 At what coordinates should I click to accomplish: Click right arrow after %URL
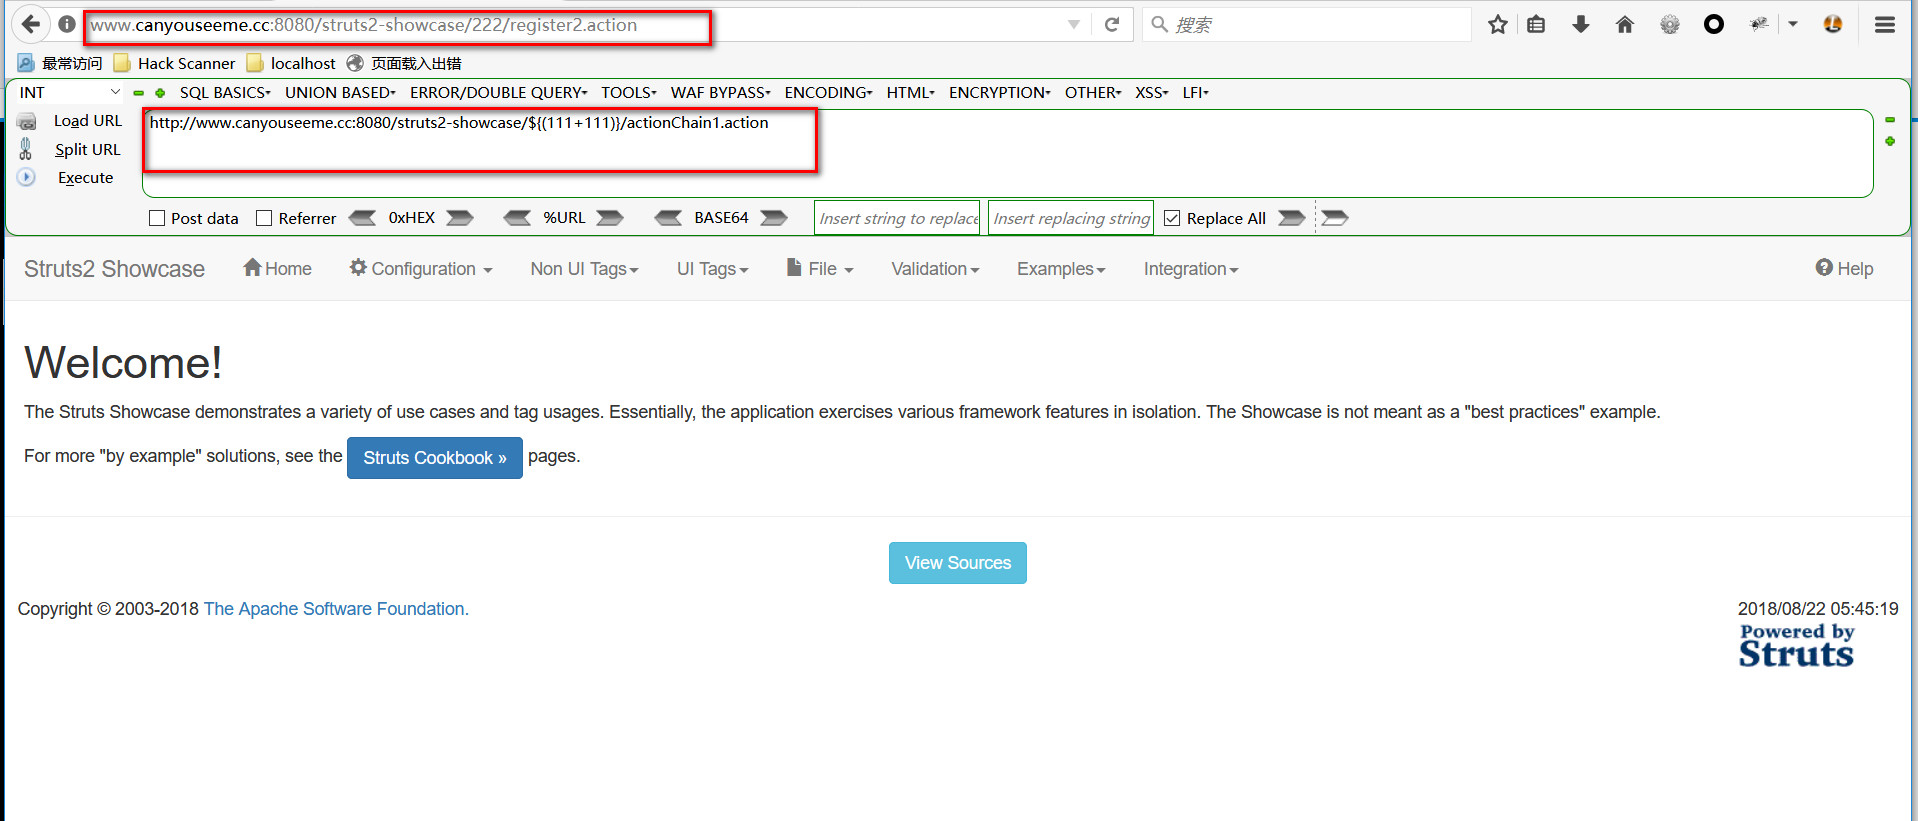(x=610, y=218)
